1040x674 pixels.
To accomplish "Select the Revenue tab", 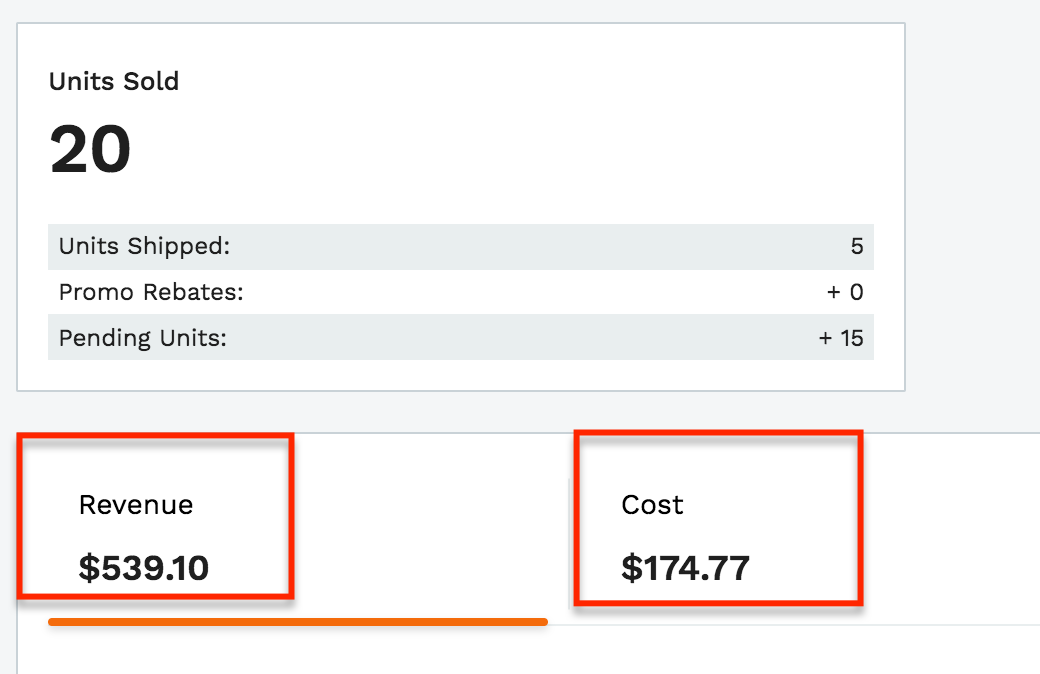I will click(155, 518).
